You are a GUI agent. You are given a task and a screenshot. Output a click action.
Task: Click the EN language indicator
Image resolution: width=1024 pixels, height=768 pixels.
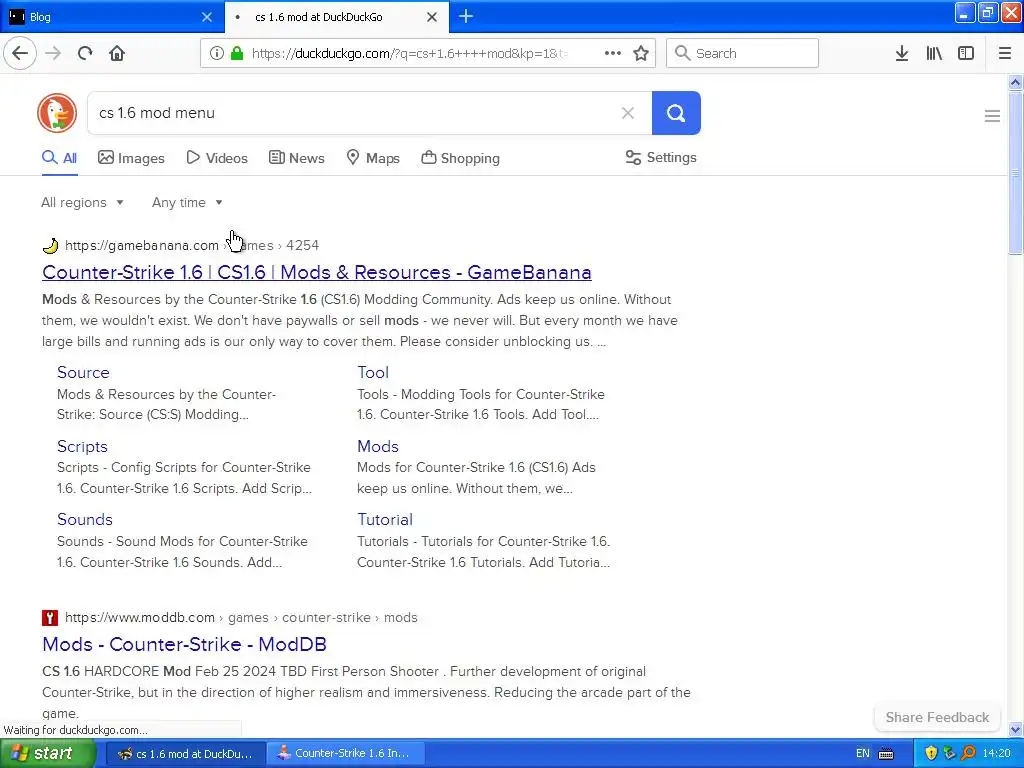click(x=863, y=754)
